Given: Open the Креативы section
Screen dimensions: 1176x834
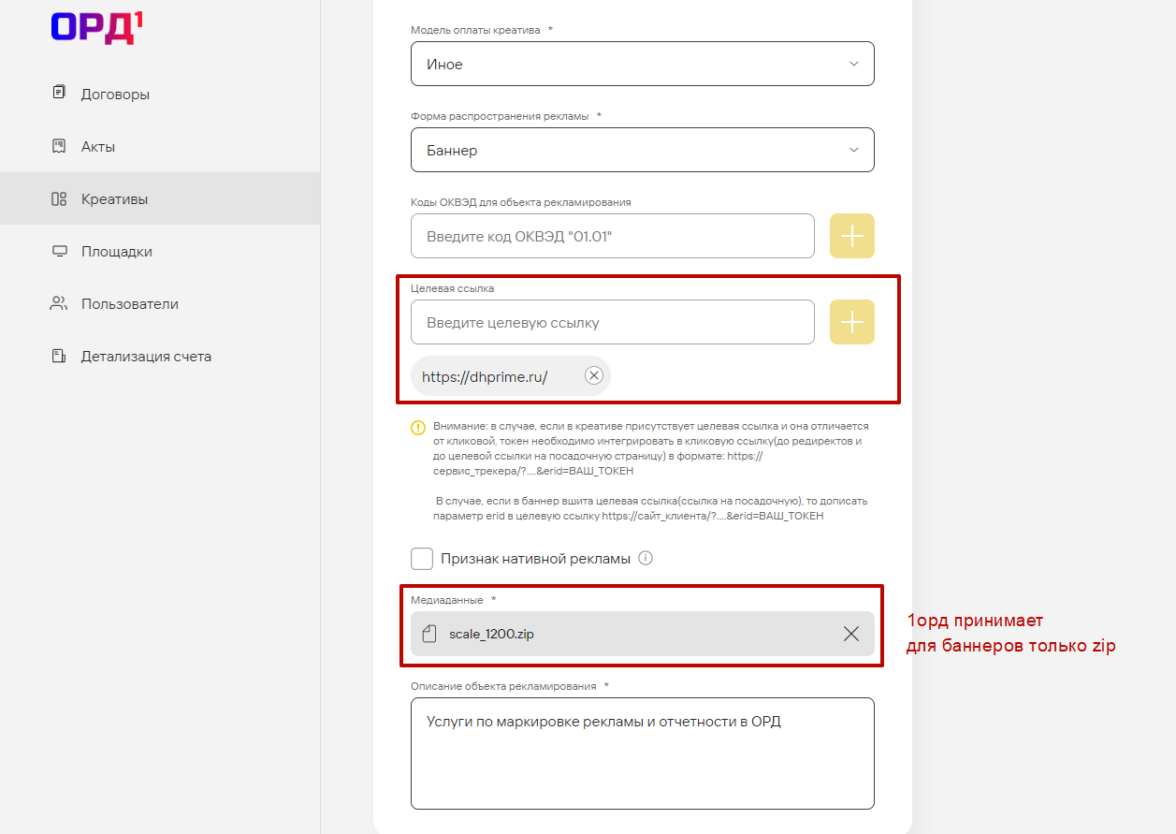Looking at the screenshot, I should (114, 199).
